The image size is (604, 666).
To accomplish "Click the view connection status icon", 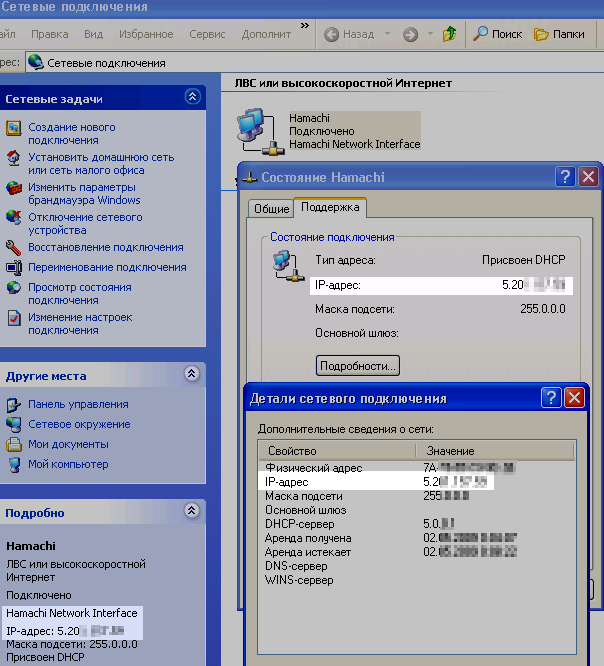I will (14, 288).
